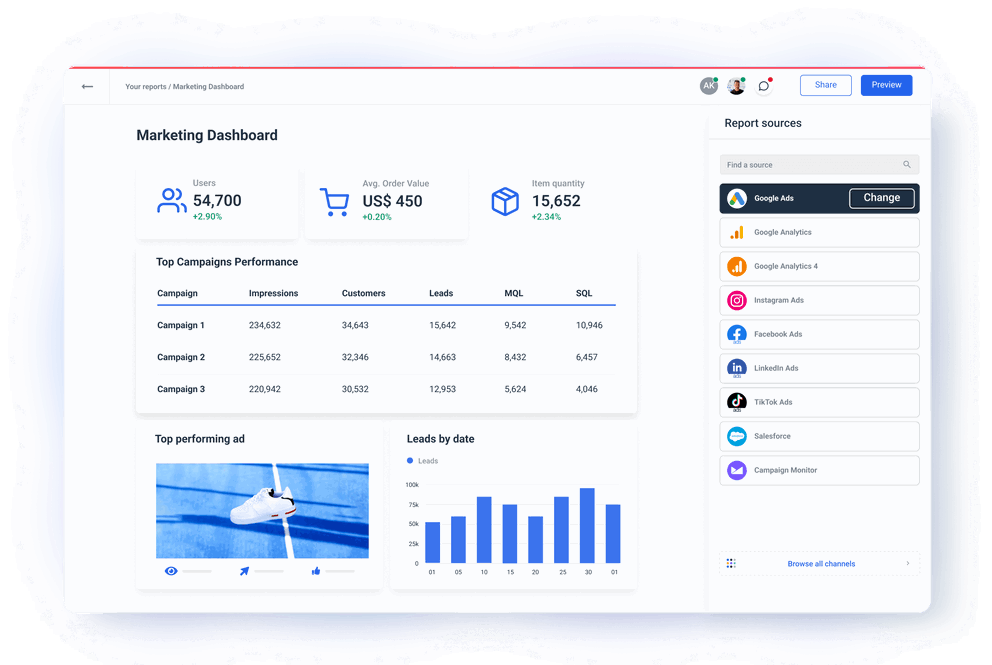Click the shopping cart icon above Avg. Order Value

pyautogui.click(x=337, y=201)
